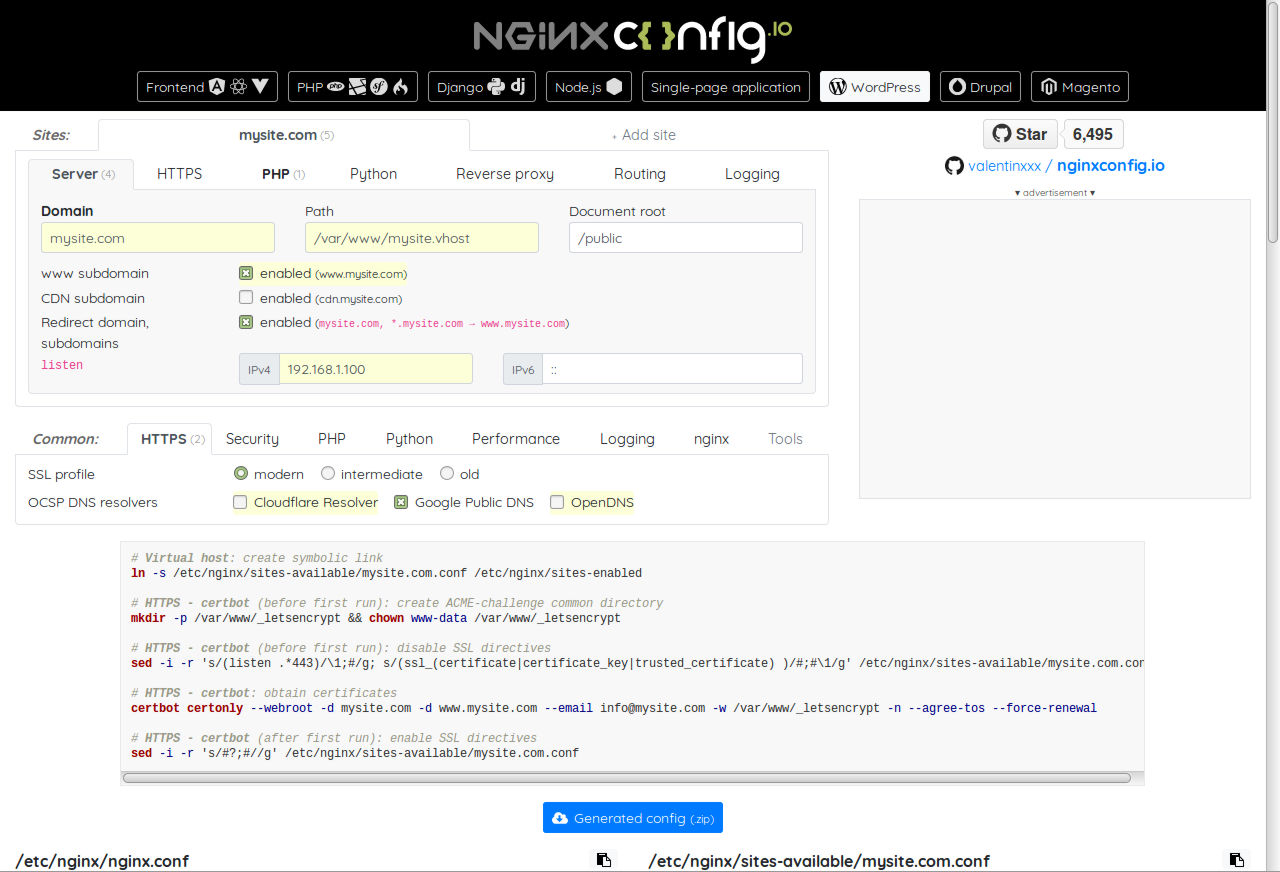Click the IPv6 listen address field
Screen dimensions: 1280x872
coord(672,369)
